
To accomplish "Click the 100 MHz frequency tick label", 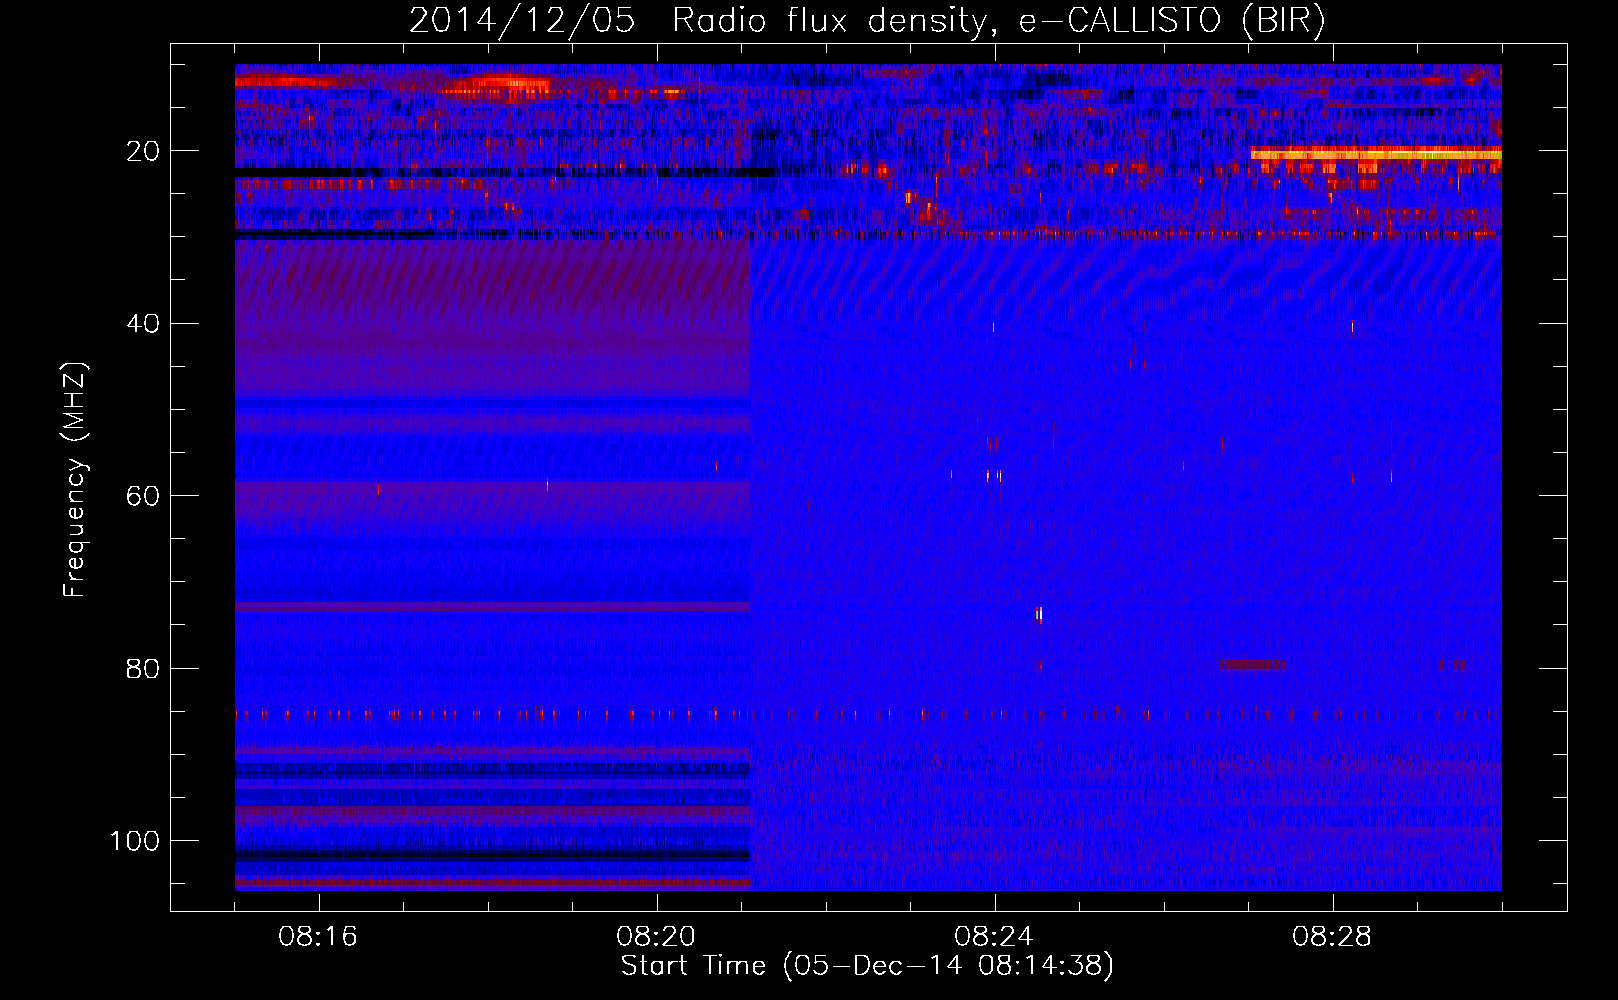I will pyautogui.click(x=135, y=841).
